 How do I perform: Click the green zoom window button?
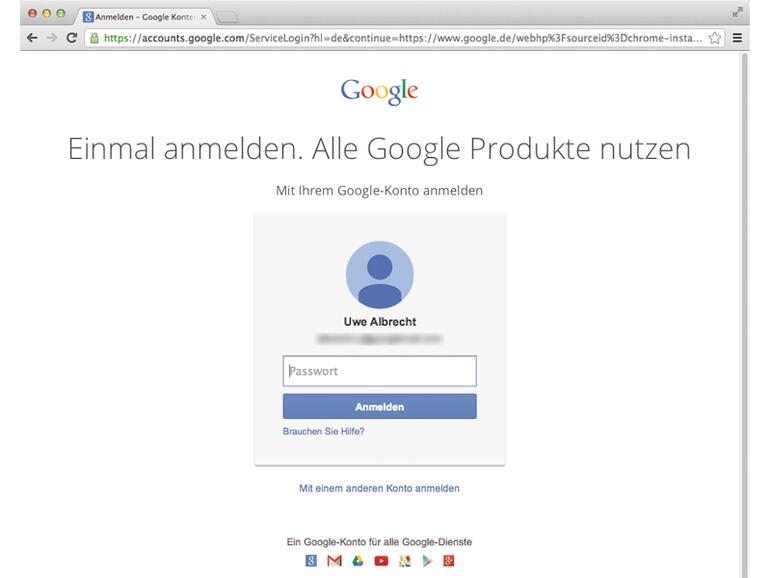(61, 13)
